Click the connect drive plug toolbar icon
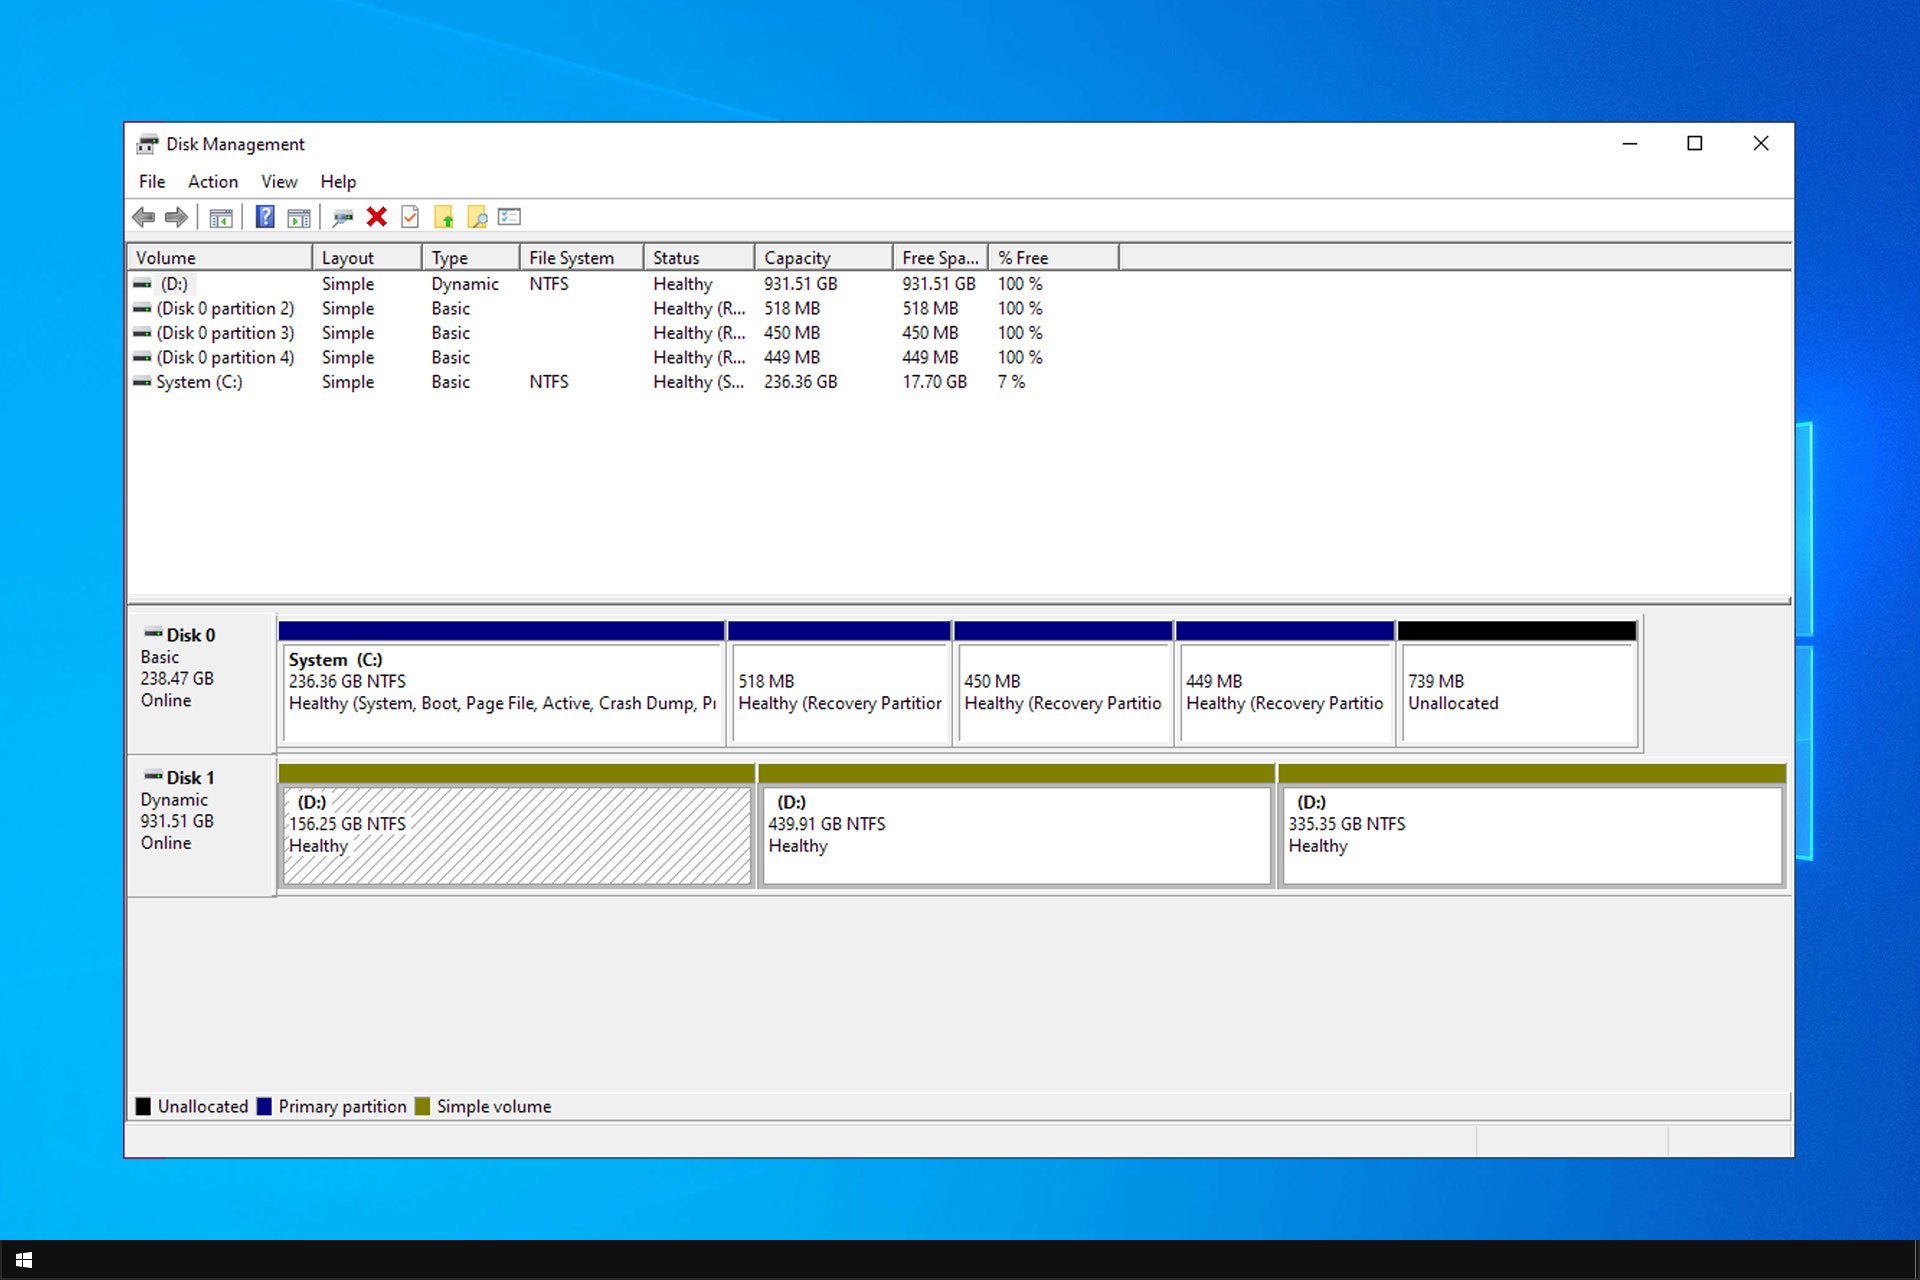The width and height of the screenshot is (1920, 1280). [343, 217]
